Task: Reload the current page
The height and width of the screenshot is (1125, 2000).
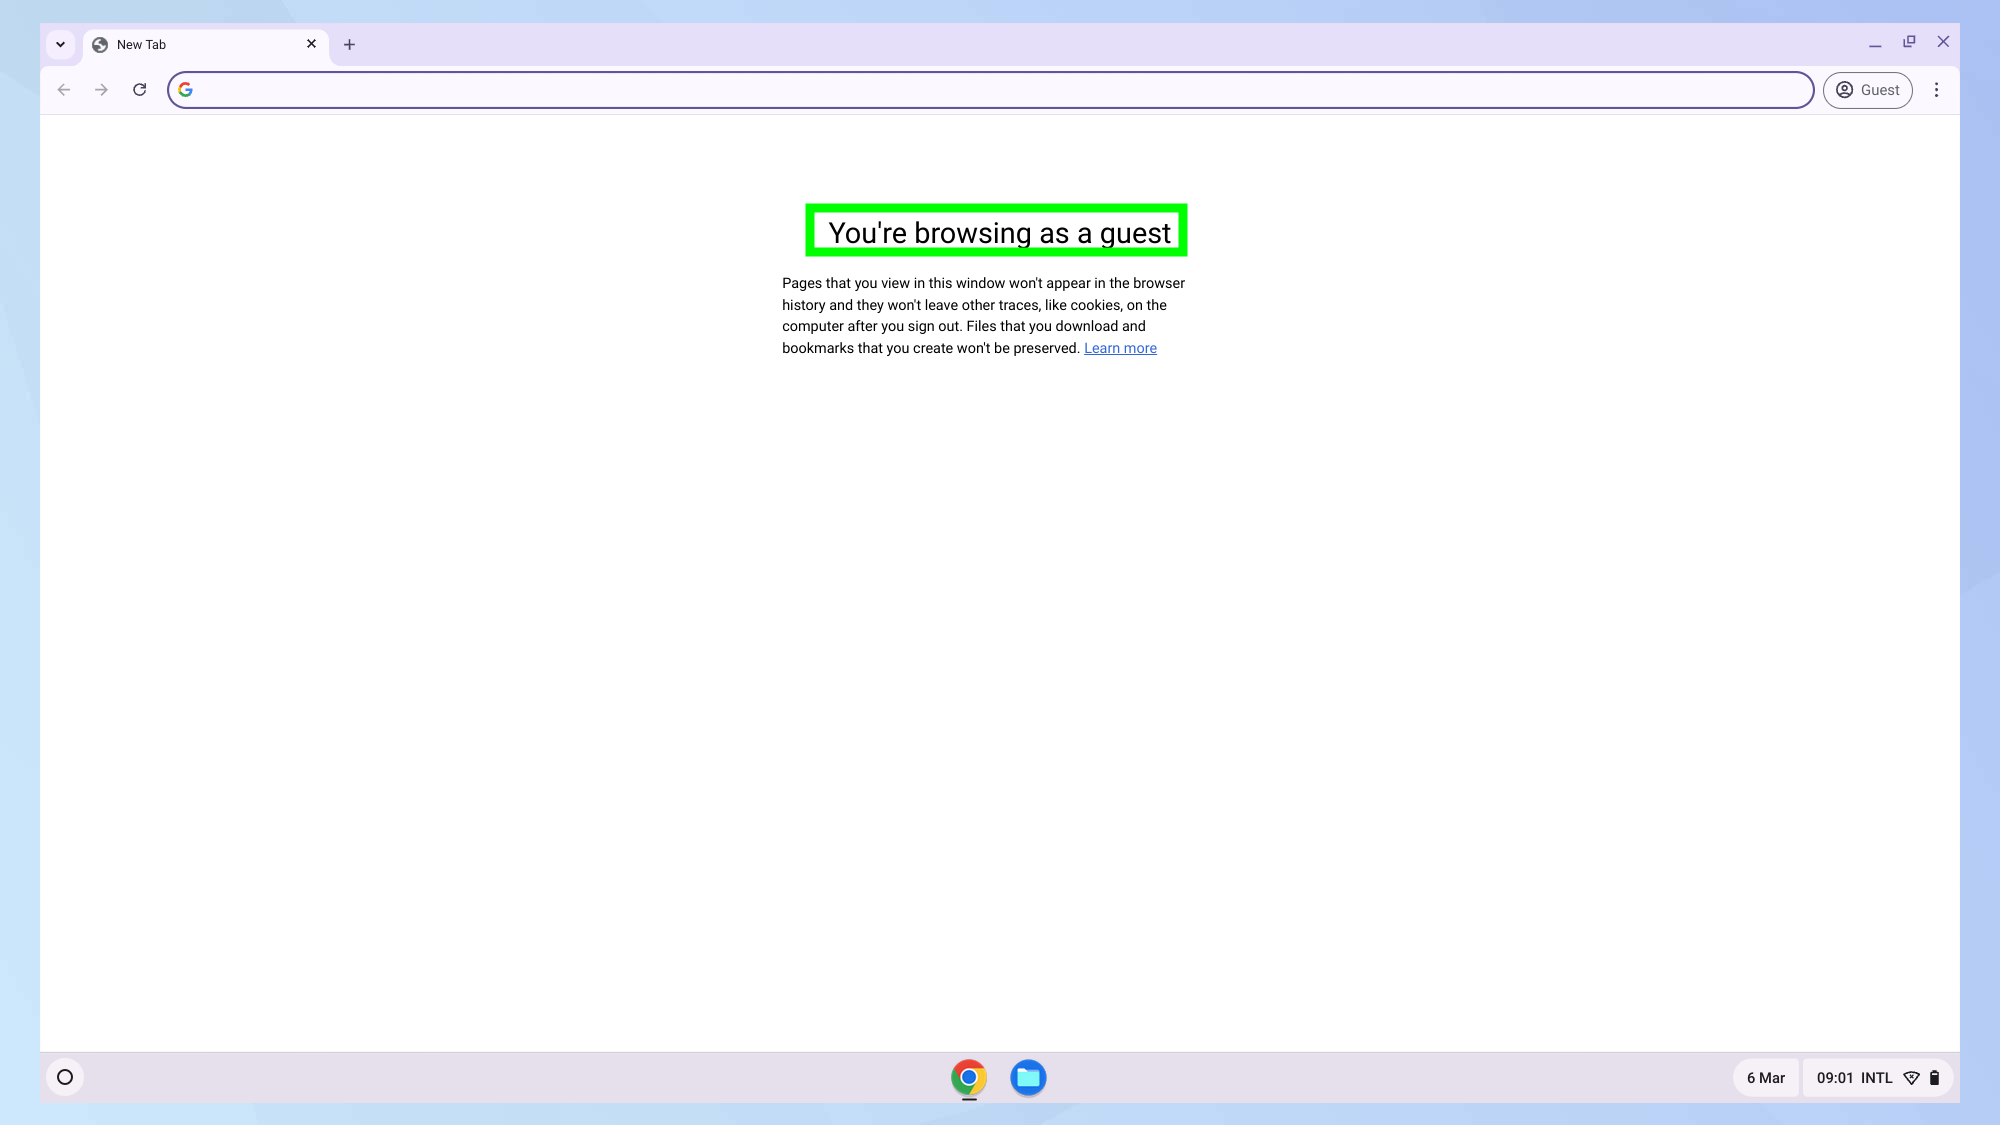Action: (140, 90)
